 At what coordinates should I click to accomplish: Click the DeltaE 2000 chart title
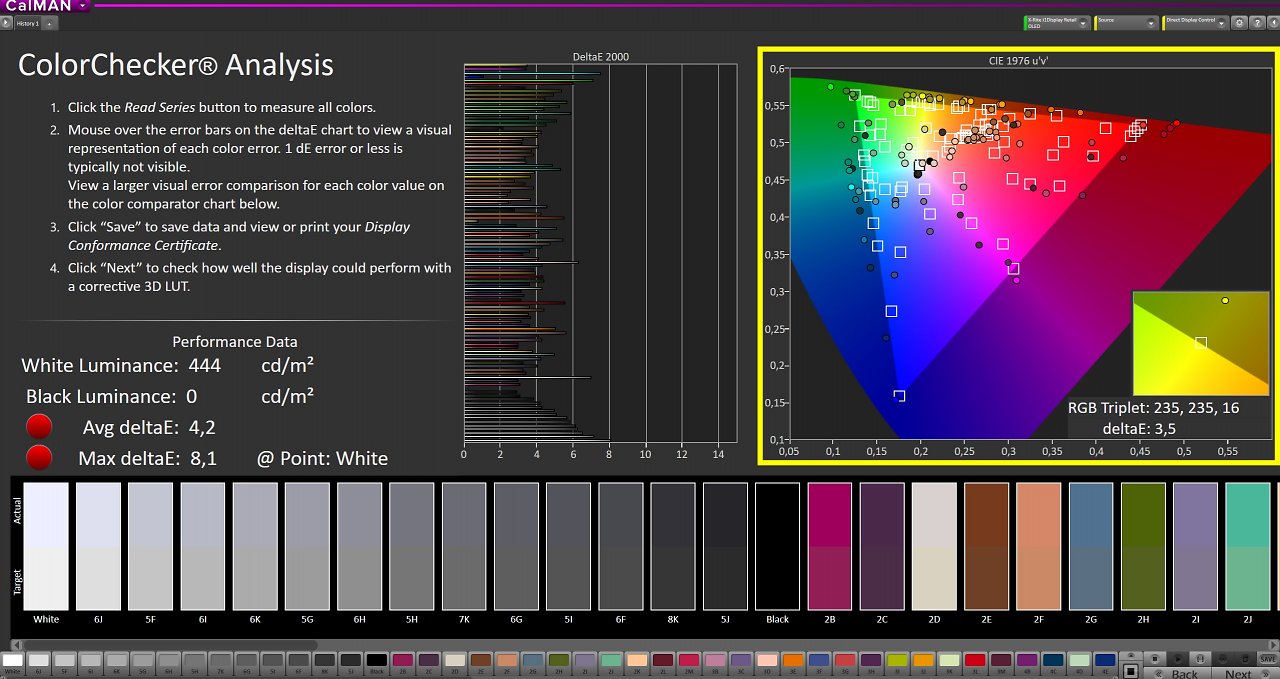point(600,57)
